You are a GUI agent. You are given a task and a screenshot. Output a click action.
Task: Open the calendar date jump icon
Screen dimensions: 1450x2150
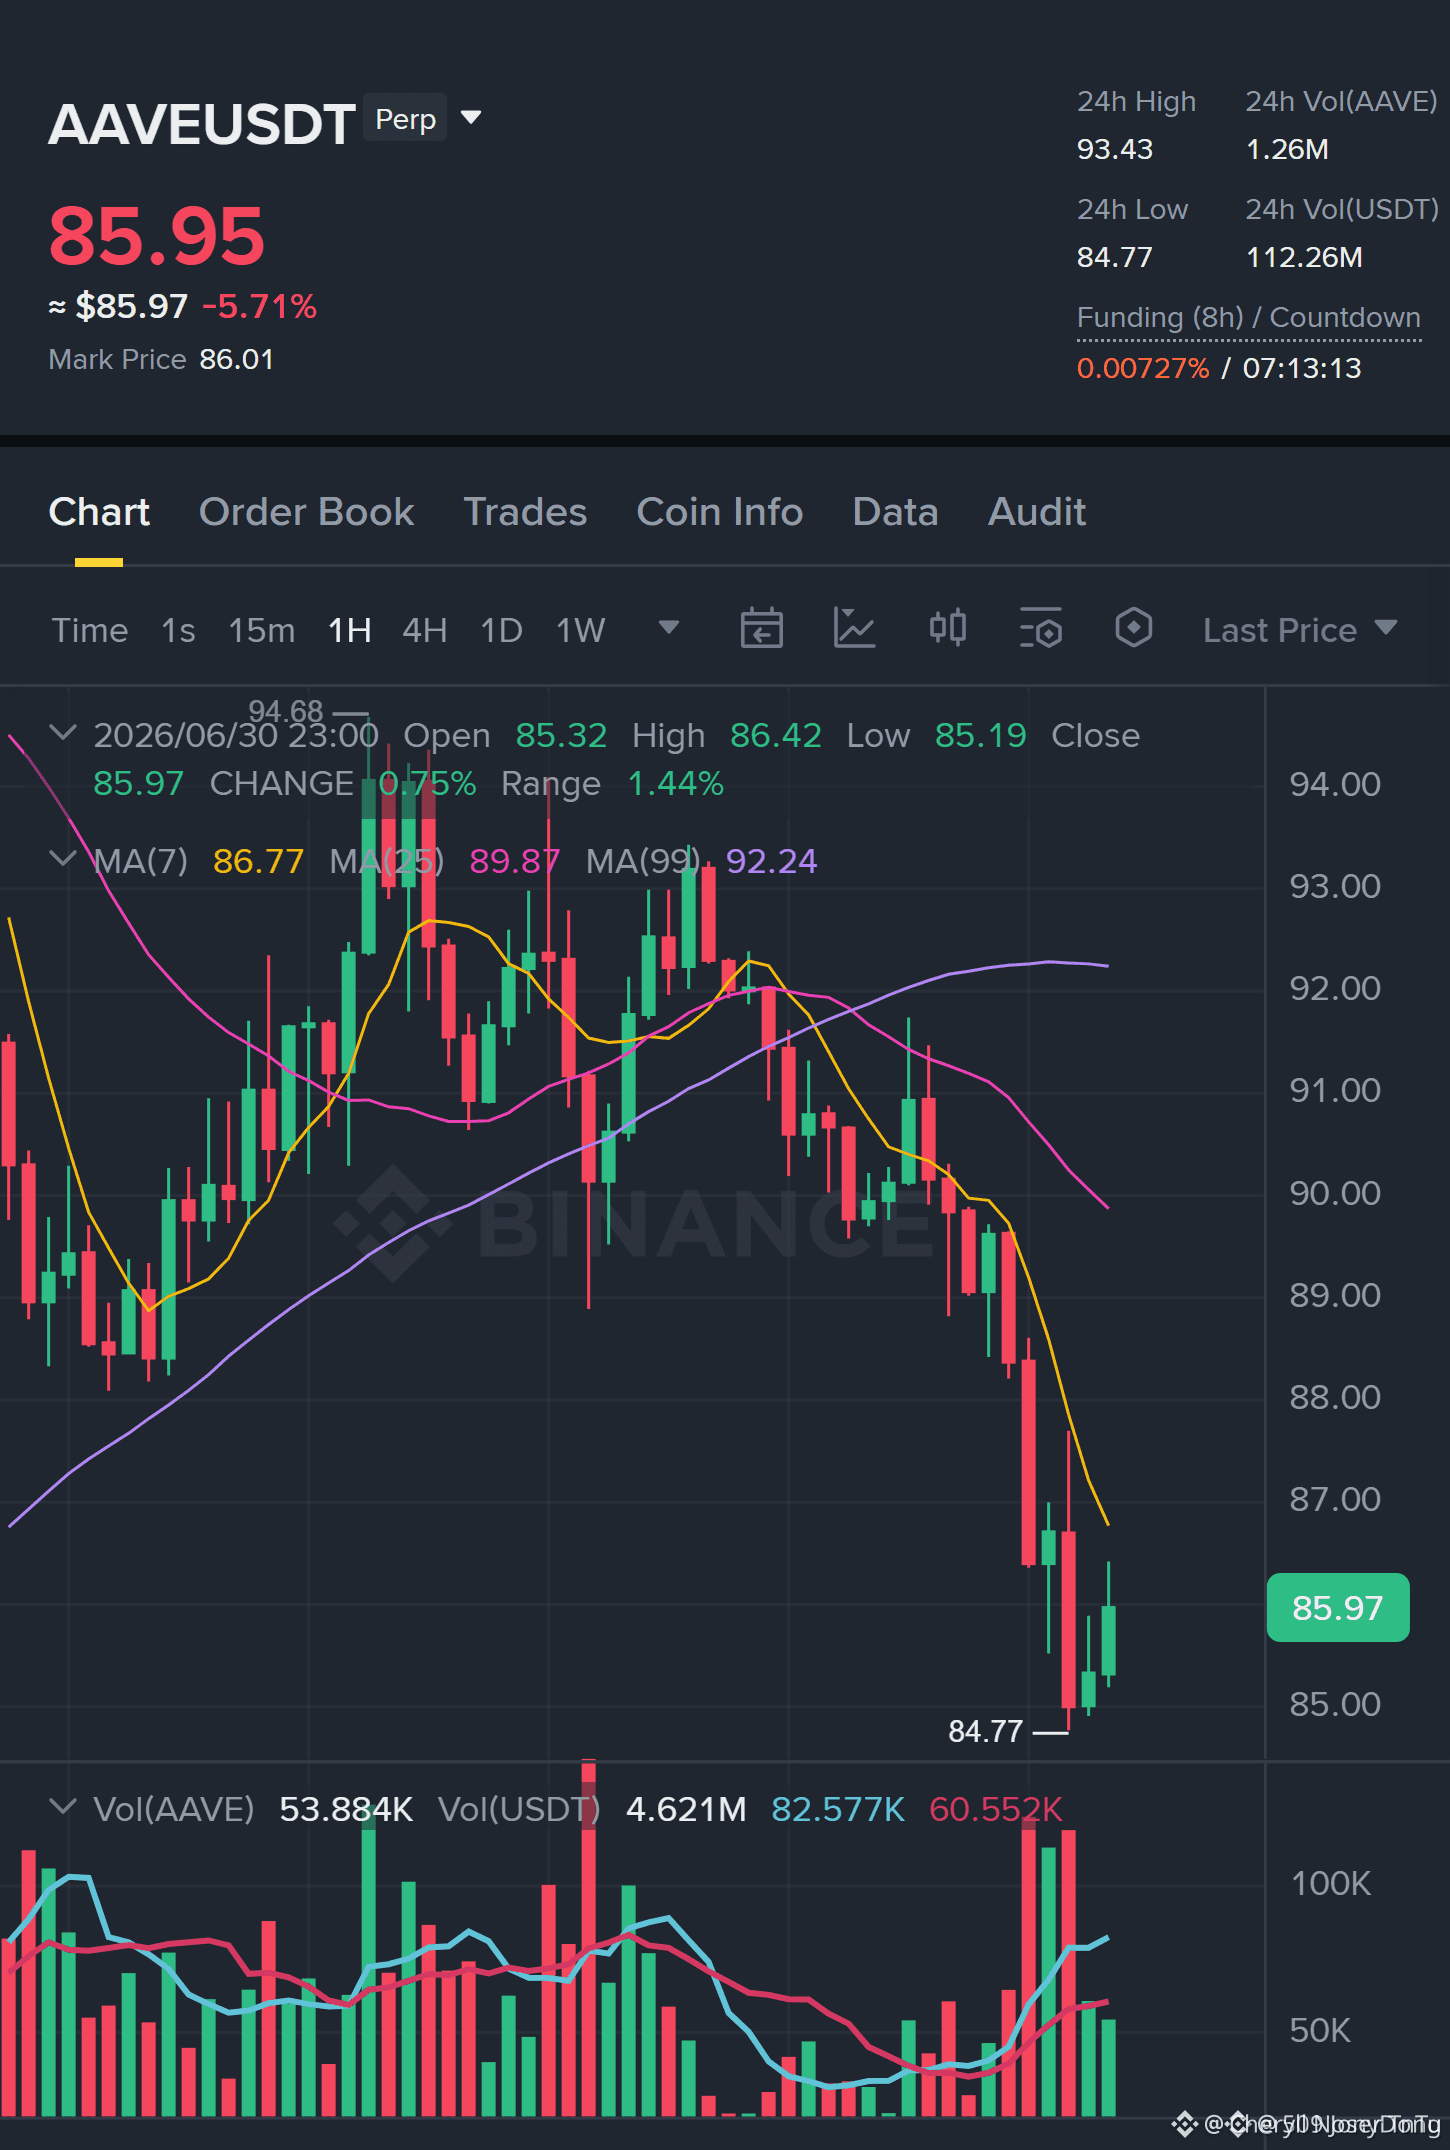click(x=761, y=629)
